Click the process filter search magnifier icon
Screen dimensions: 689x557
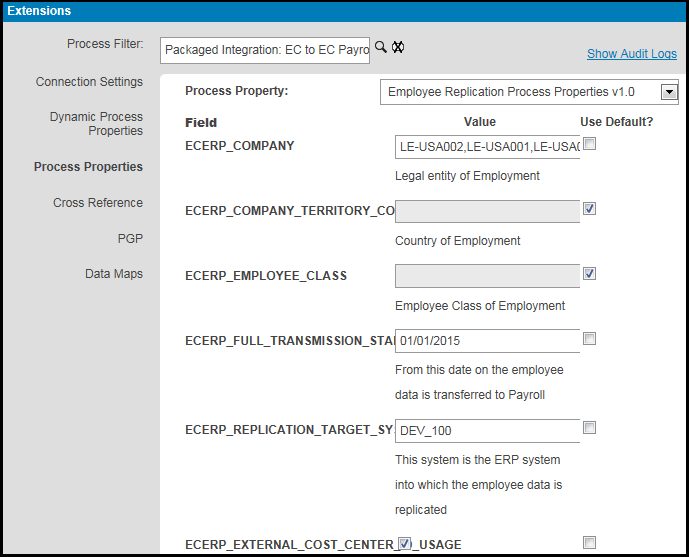click(x=381, y=47)
